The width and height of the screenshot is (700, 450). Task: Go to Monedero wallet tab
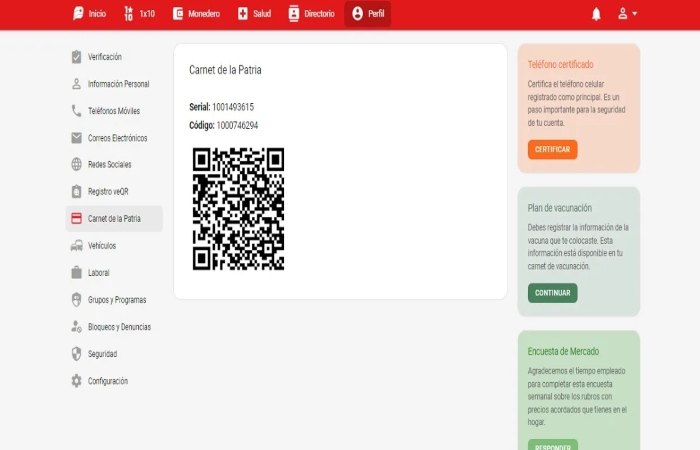(x=196, y=14)
